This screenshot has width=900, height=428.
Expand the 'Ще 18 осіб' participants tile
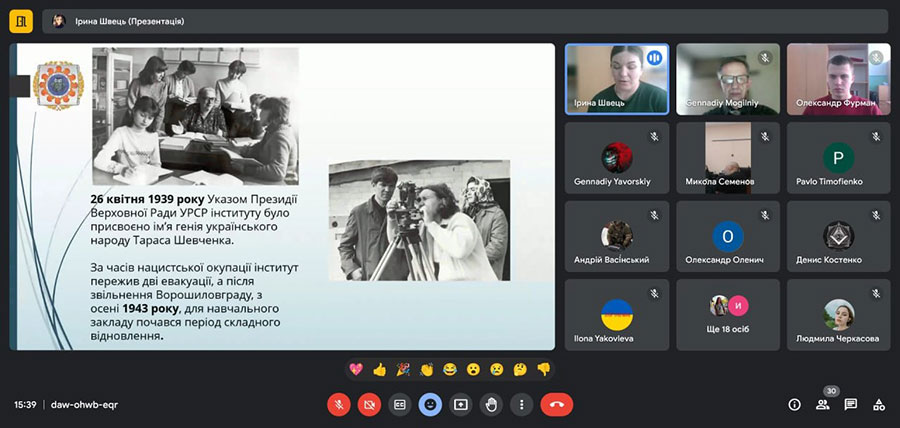click(728, 314)
